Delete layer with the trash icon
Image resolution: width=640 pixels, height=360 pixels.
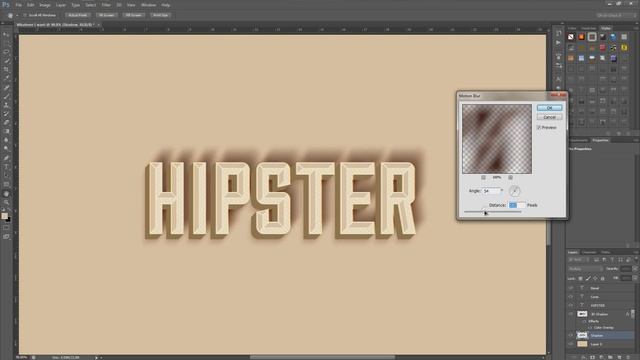pyautogui.click(x=628, y=357)
